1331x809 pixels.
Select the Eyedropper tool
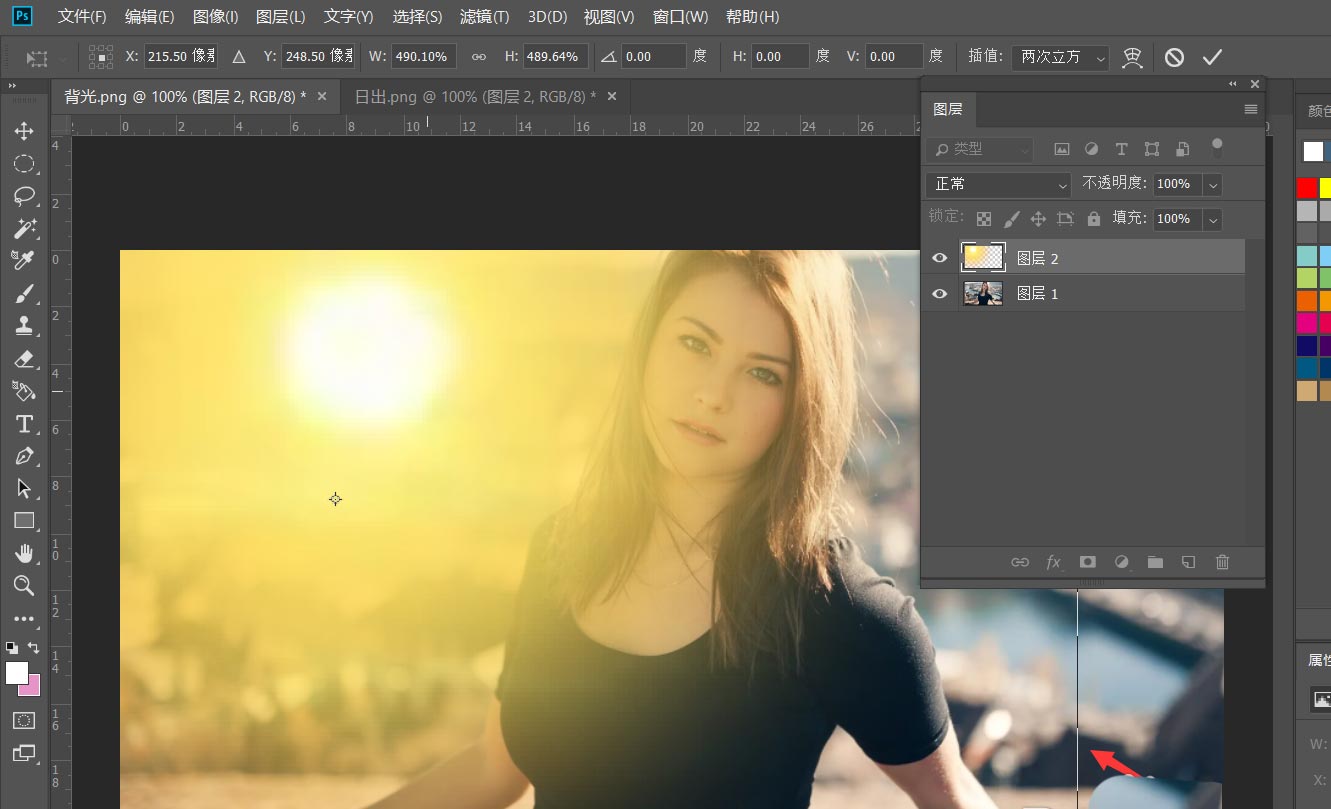[x=24, y=261]
